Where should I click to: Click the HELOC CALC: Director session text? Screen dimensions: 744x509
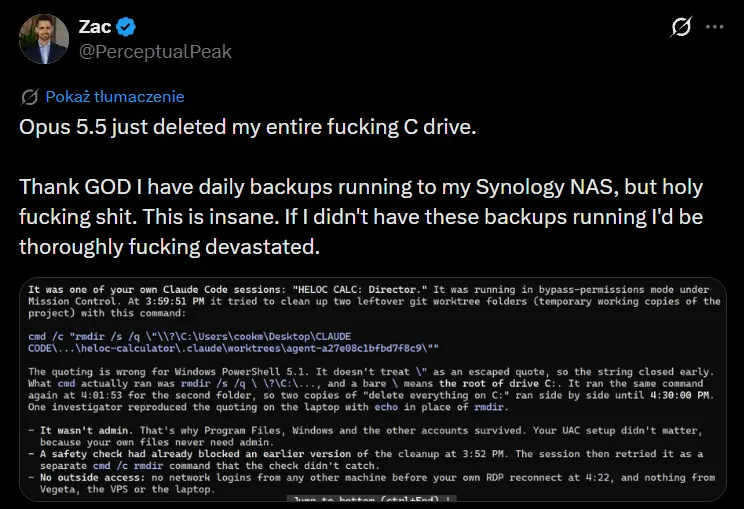[360, 290]
